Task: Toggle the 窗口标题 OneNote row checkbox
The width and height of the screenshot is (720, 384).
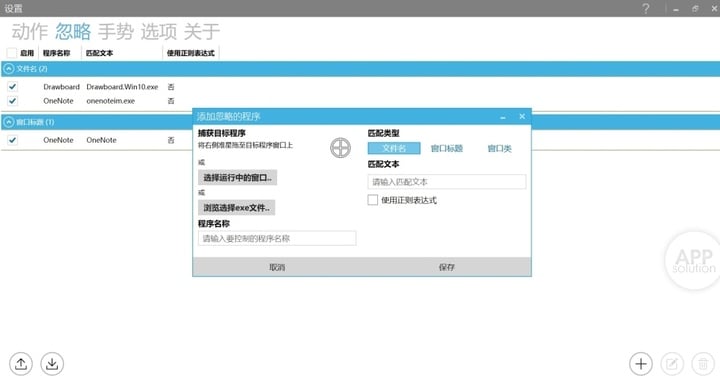Action: tap(12, 140)
